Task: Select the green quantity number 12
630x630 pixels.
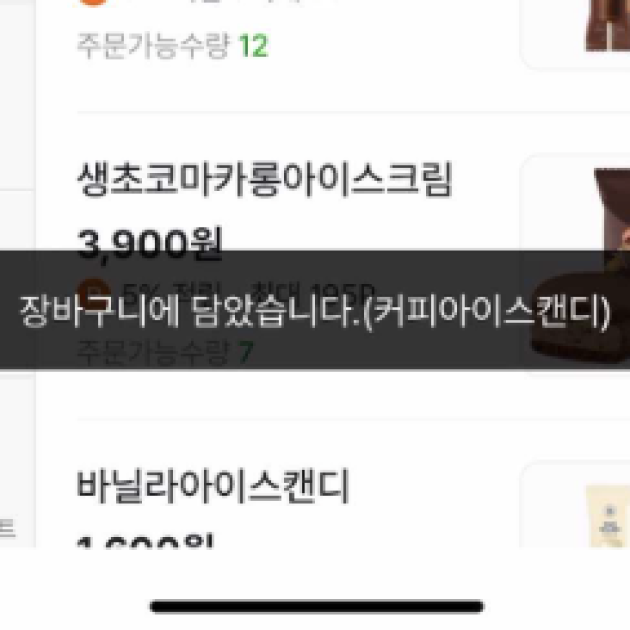Action: (254, 46)
